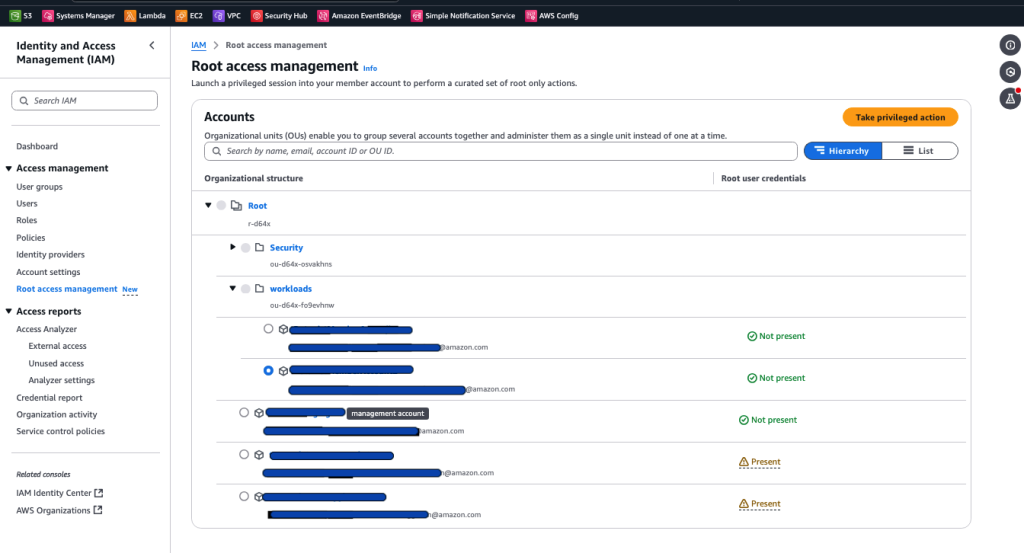Click the IAM Identity Center external link icon
Image resolution: width=1024 pixels, height=553 pixels.
pyautogui.click(x=99, y=493)
